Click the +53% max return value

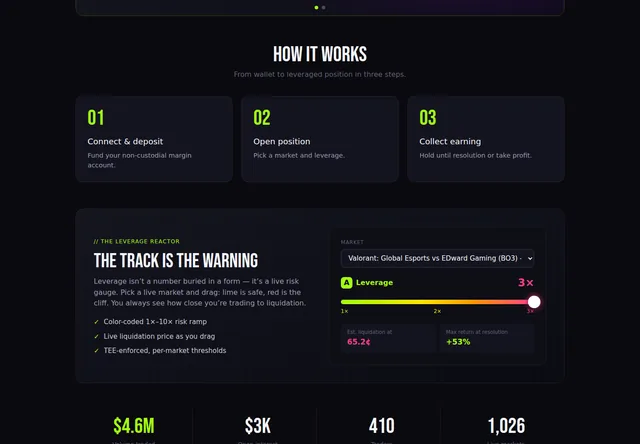pos(458,342)
